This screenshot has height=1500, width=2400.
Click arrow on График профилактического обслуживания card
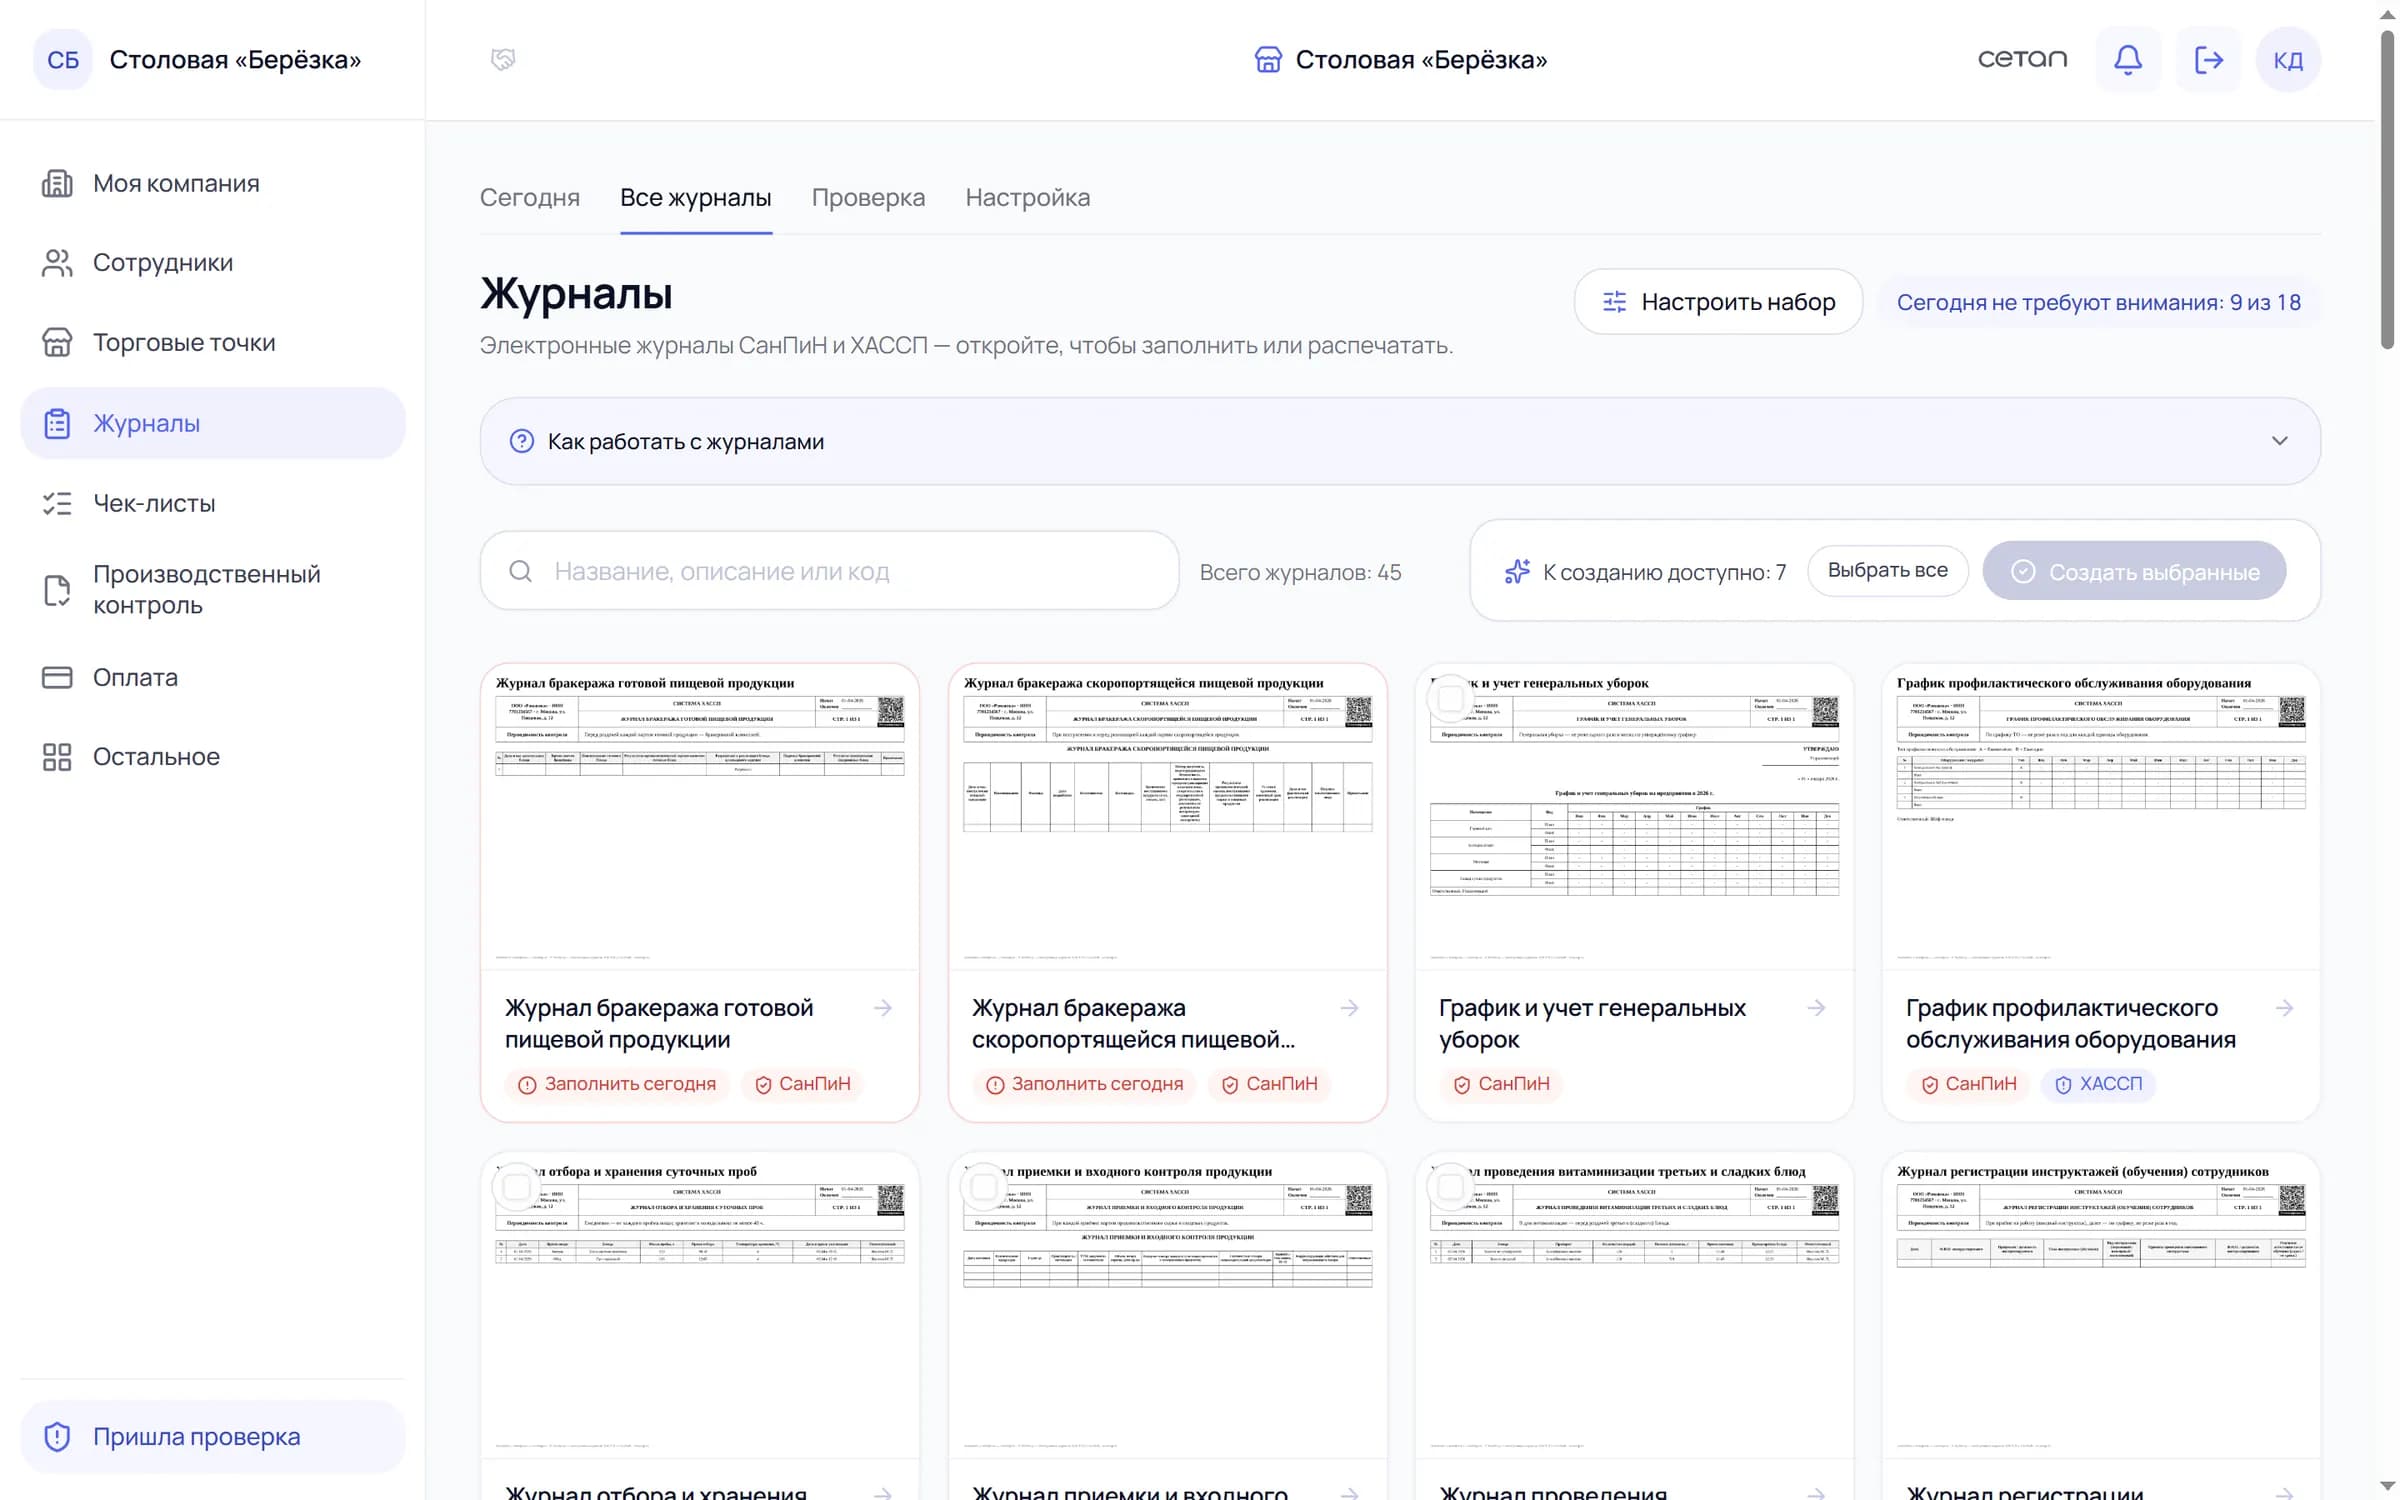click(2284, 1008)
